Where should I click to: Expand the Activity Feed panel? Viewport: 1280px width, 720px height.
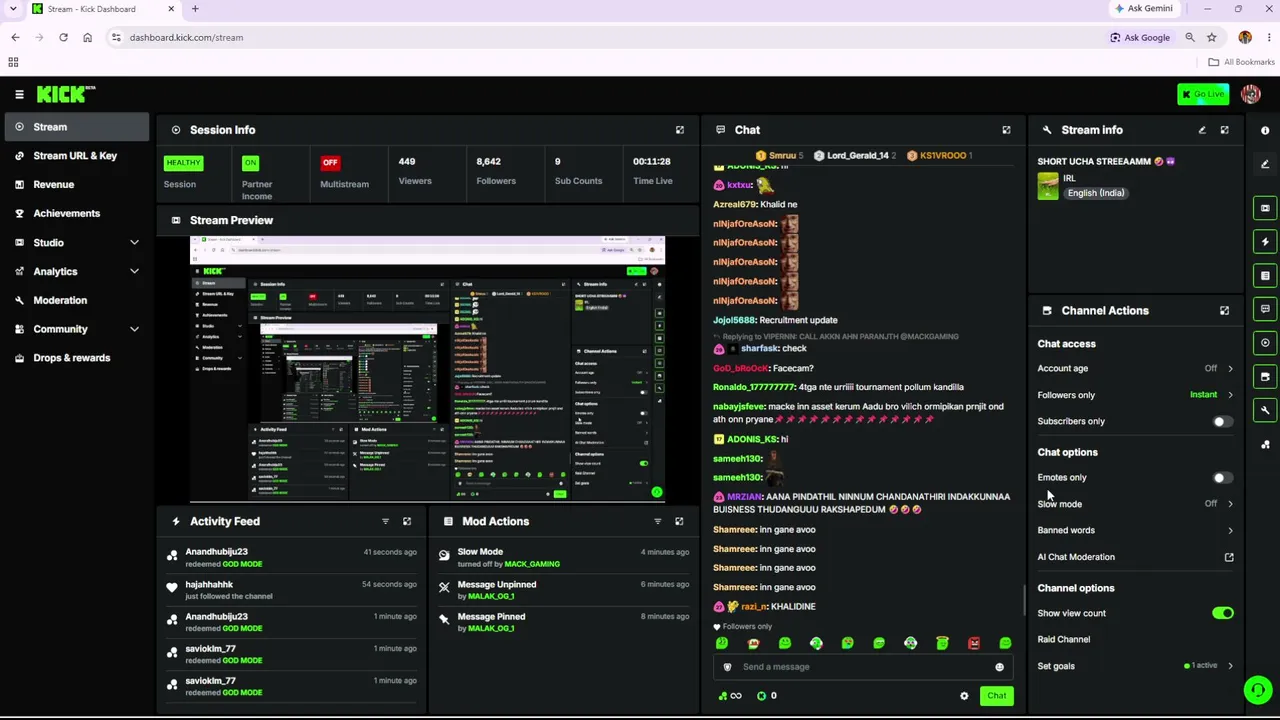coord(407,521)
